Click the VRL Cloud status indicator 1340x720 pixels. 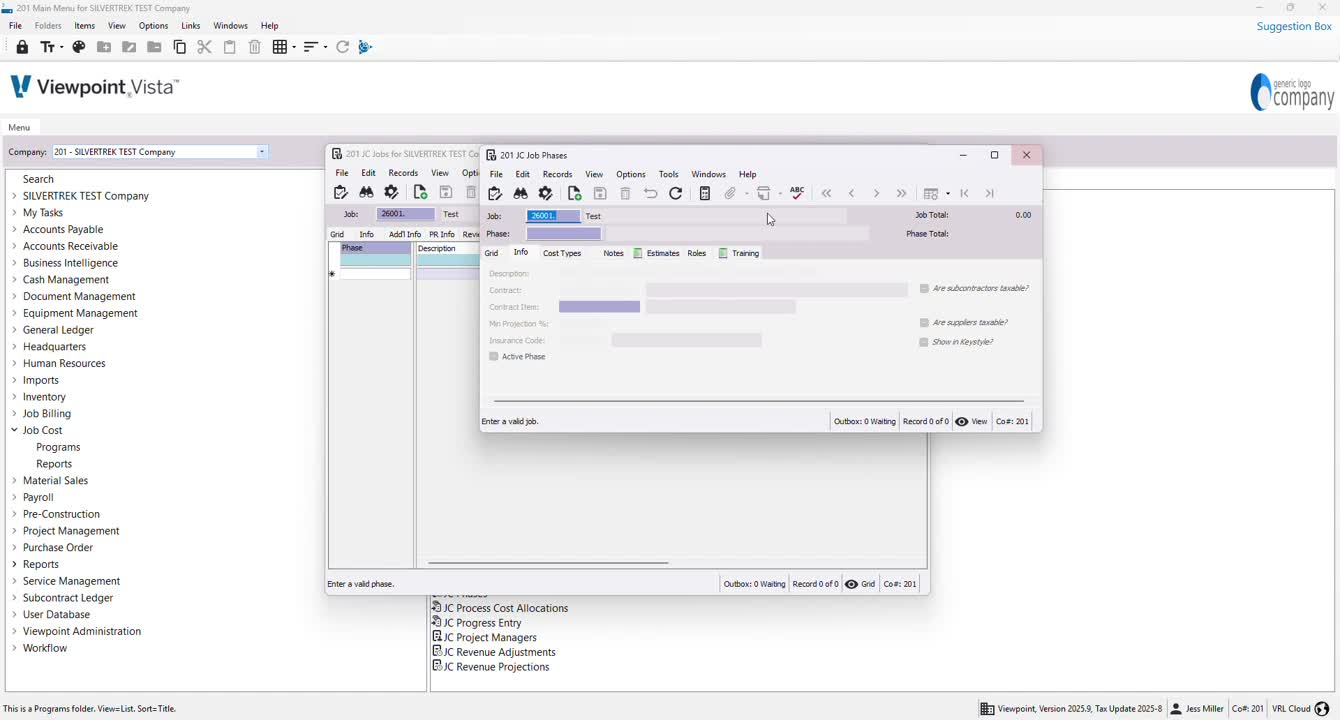click(x=1300, y=709)
